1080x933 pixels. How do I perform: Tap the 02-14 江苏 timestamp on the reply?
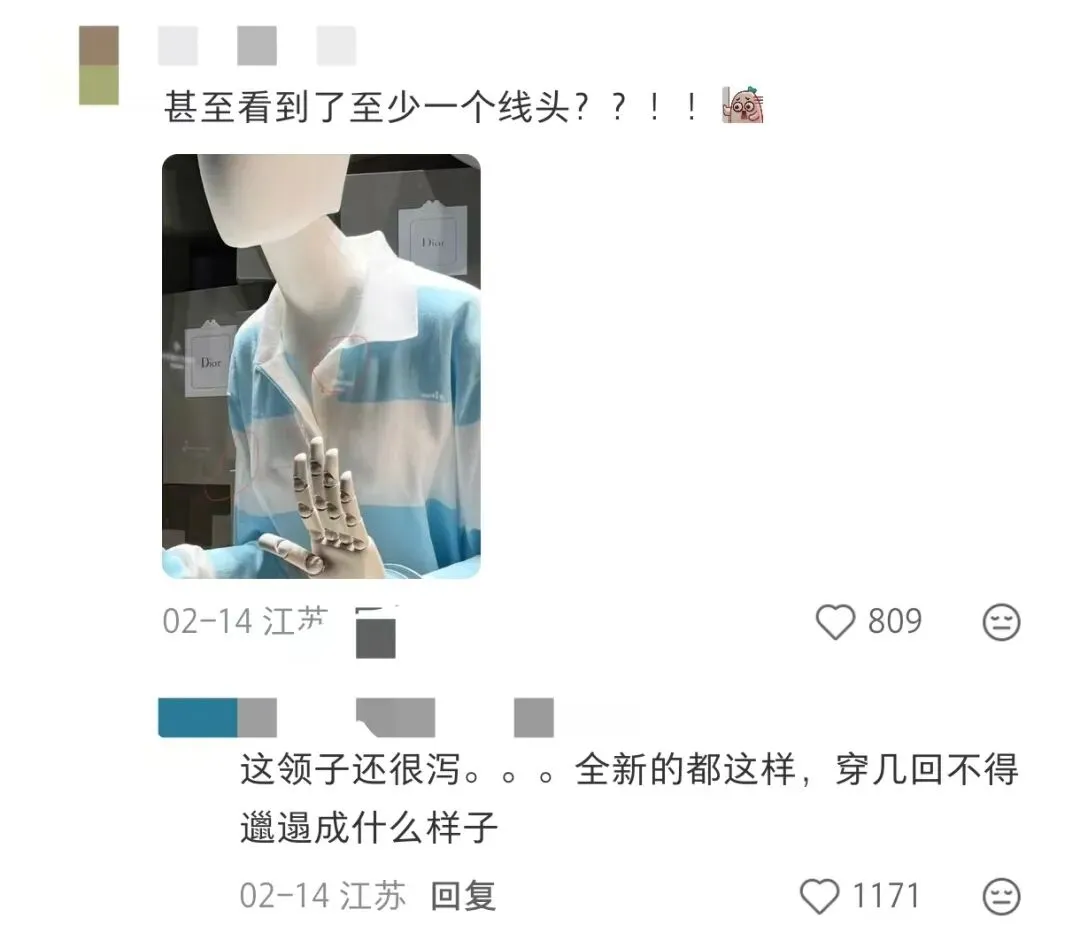(323, 896)
